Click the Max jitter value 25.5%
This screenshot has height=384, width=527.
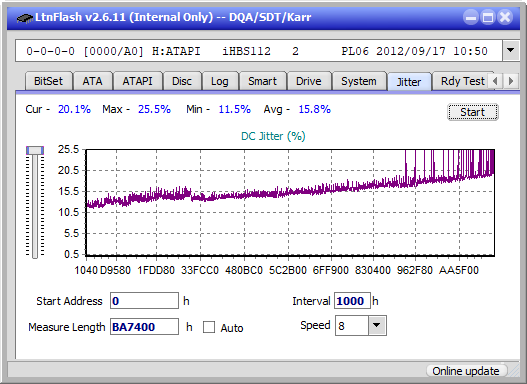(x=154, y=109)
